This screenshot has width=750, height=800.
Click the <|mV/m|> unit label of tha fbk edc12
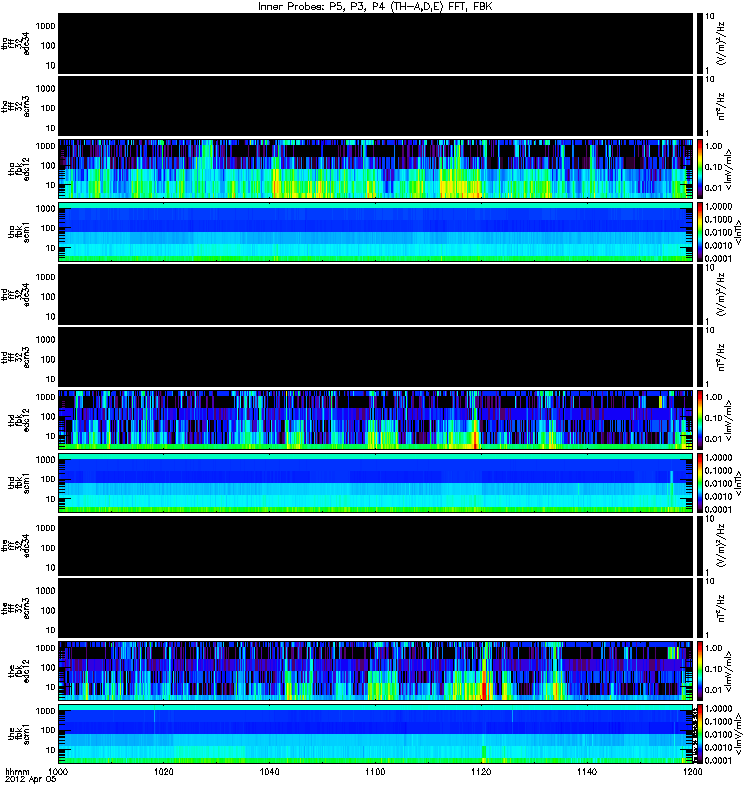(x=729, y=169)
